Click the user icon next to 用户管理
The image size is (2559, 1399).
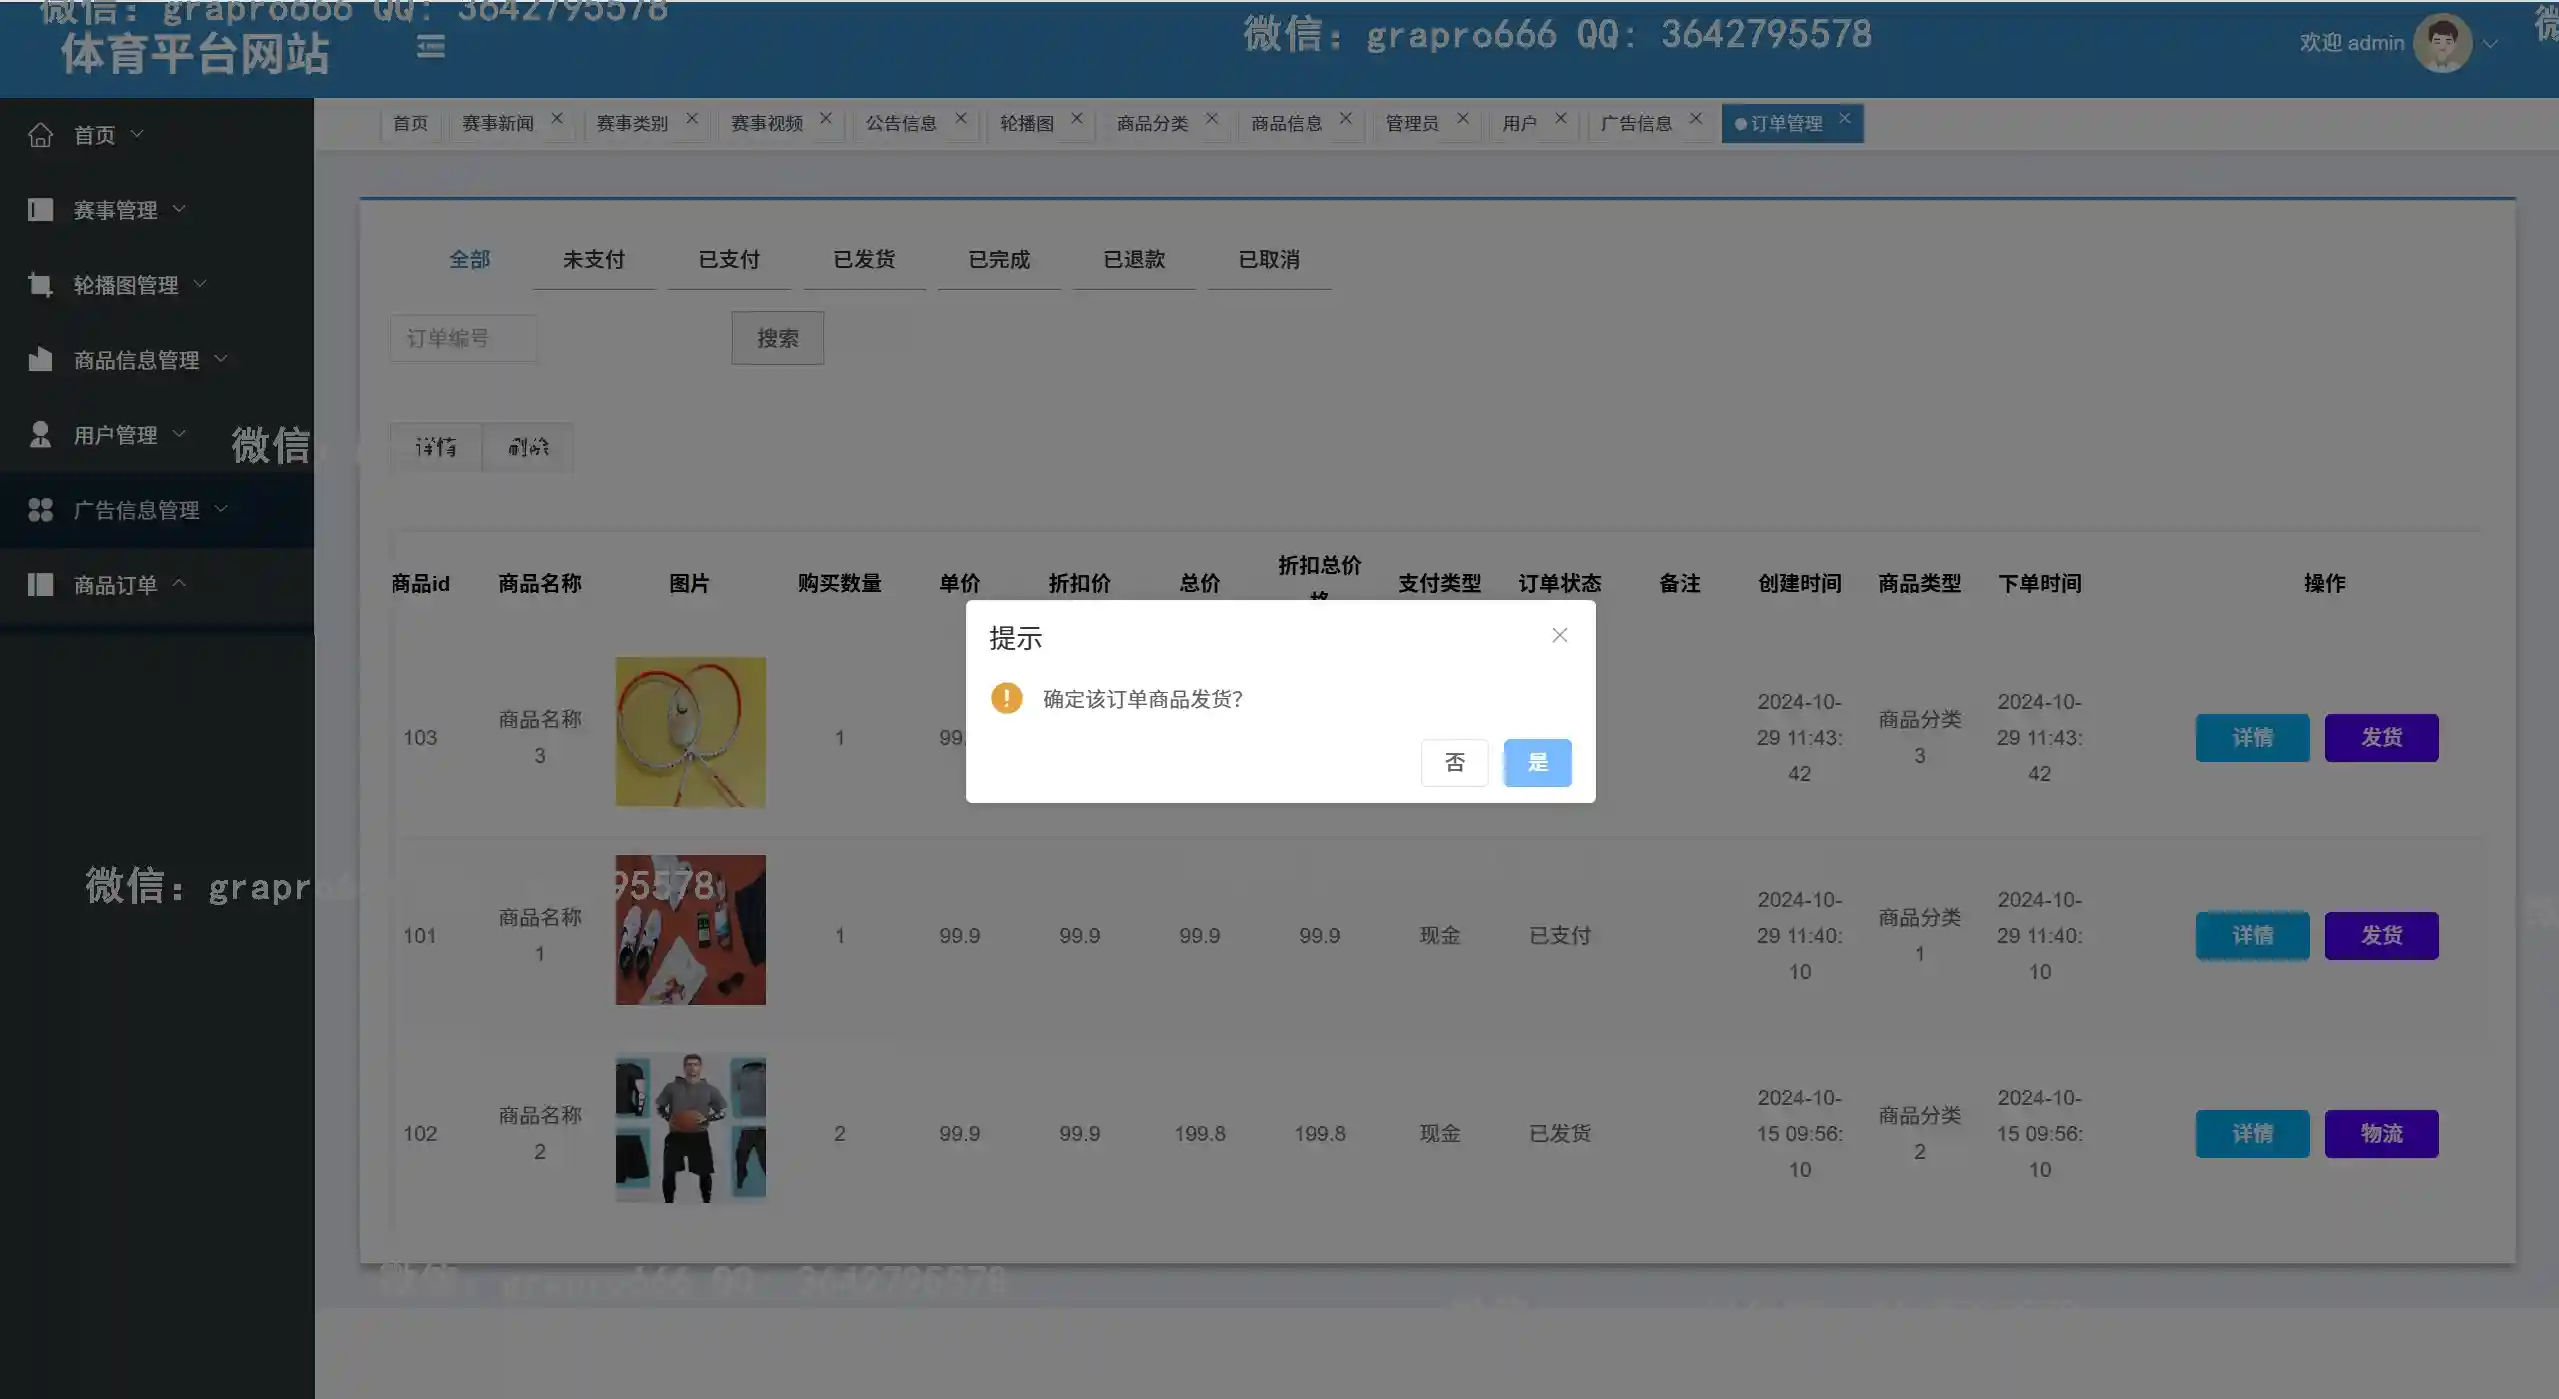(x=40, y=434)
